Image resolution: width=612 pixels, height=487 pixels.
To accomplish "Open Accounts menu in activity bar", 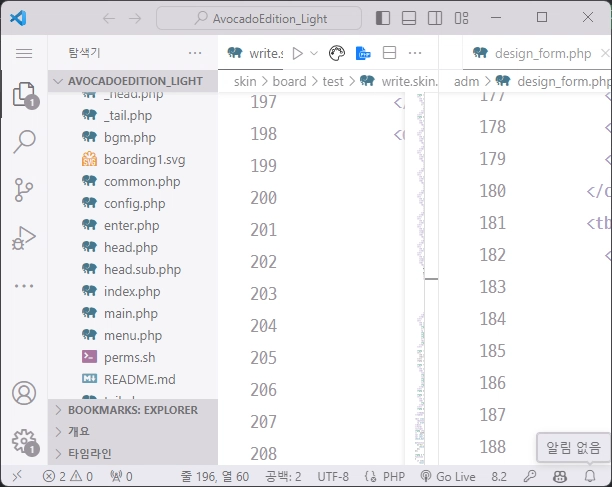I will tap(24, 393).
